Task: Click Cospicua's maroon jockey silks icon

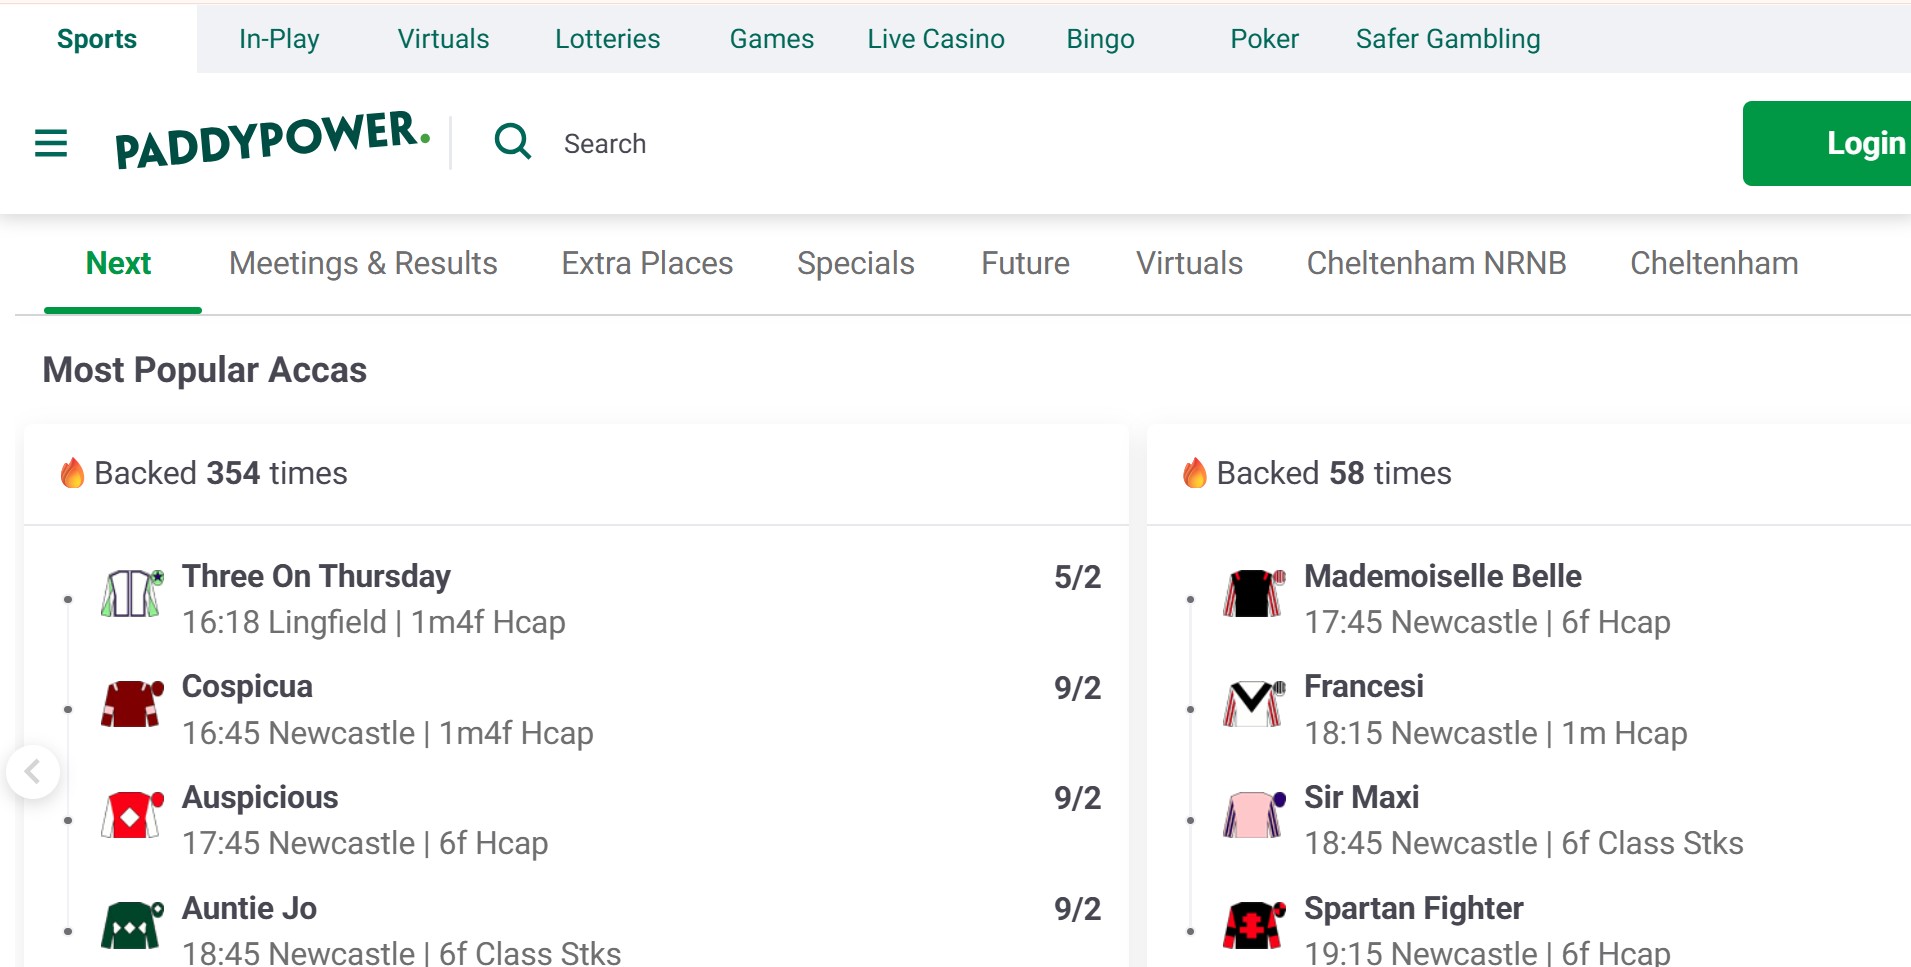Action: (x=131, y=703)
